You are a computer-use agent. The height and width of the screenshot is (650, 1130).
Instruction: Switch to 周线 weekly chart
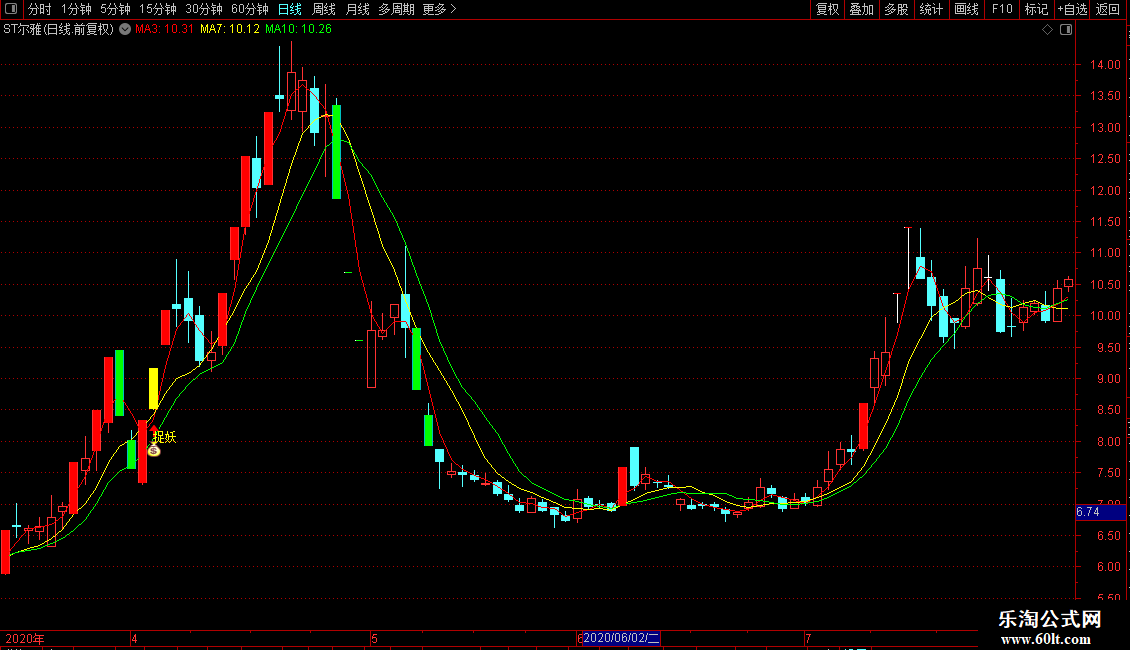pyautogui.click(x=324, y=9)
